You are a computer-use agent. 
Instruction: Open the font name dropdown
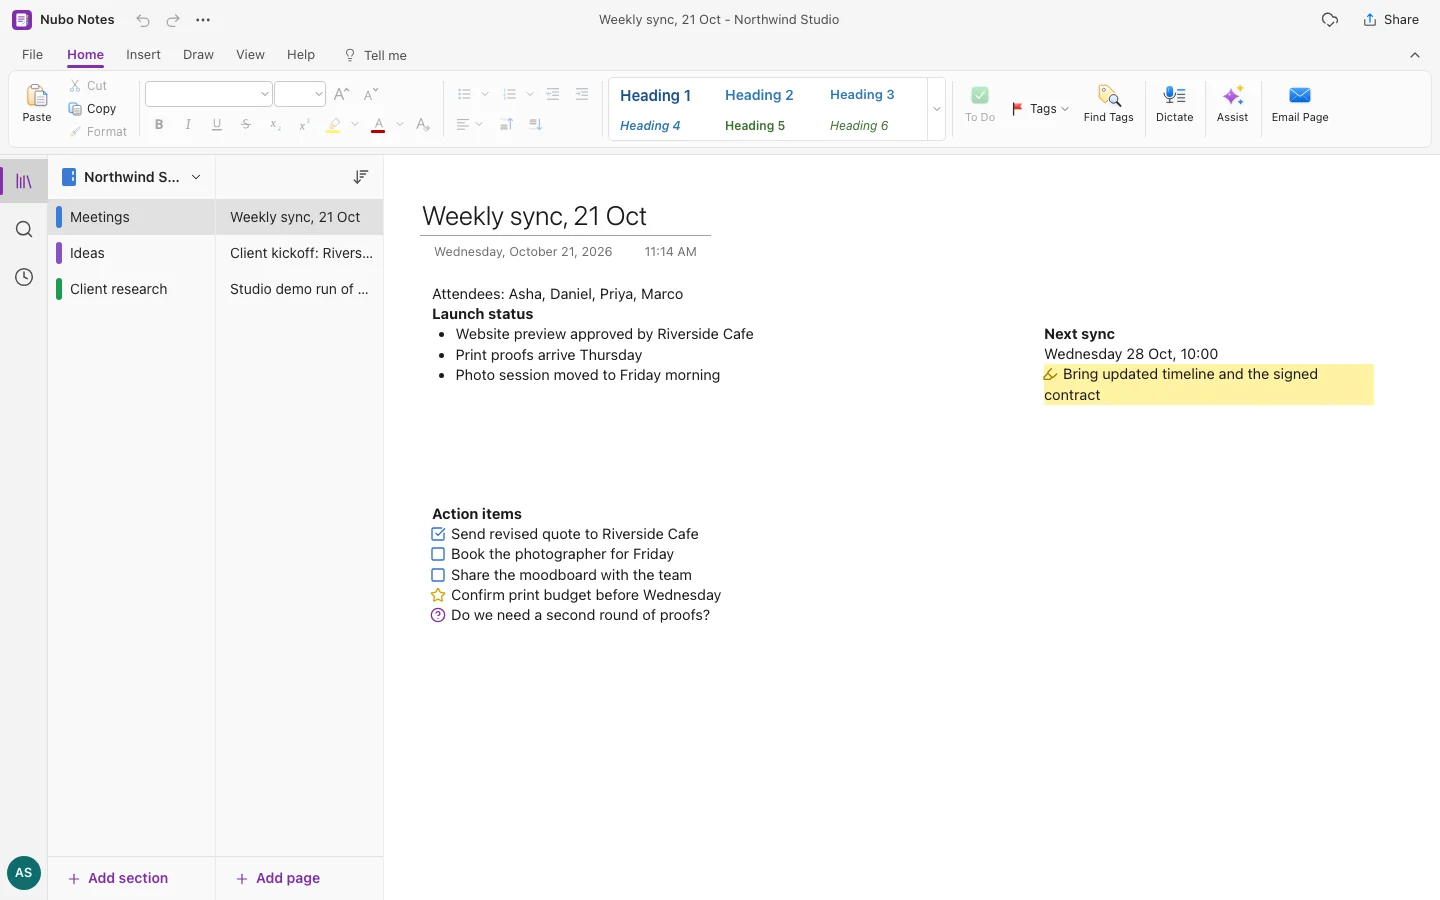(x=265, y=94)
